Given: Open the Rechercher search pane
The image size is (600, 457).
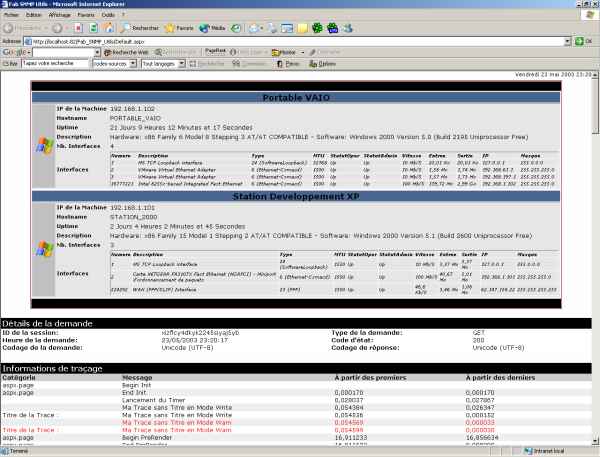Looking at the screenshot, I should click(x=140, y=28).
